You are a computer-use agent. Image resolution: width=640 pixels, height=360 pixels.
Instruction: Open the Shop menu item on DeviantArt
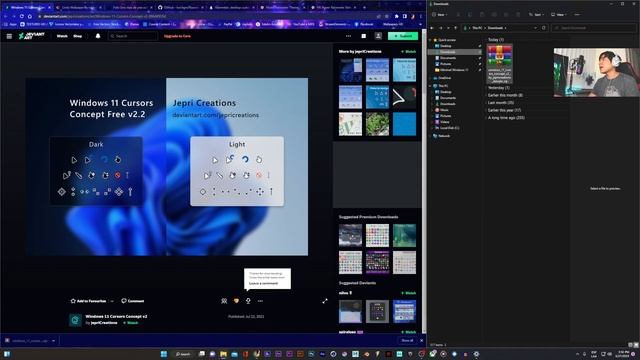[x=78, y=36]
